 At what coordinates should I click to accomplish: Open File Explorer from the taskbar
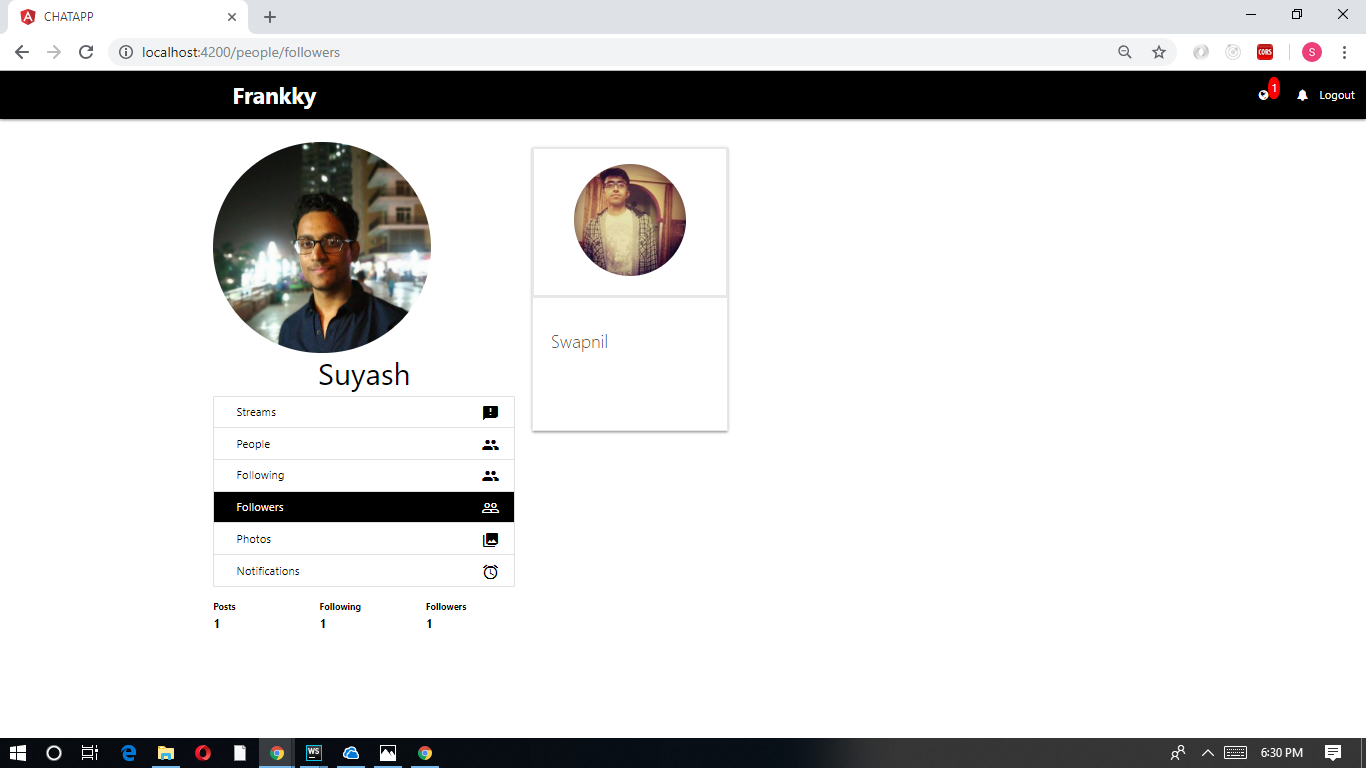[x=165, y=752]
